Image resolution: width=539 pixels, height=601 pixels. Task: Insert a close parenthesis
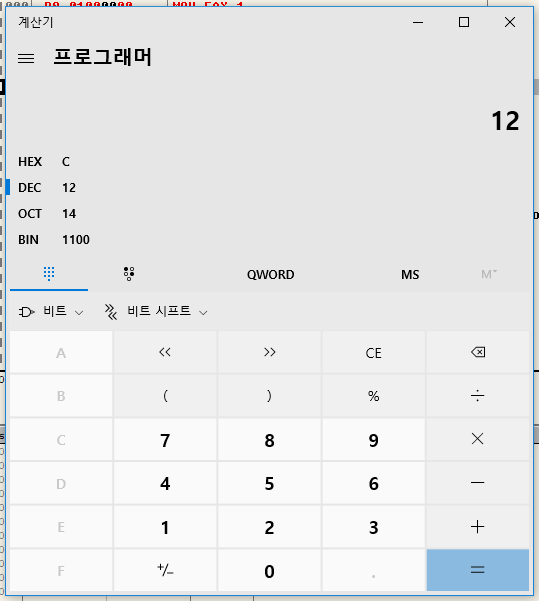(x=270, y=396)
